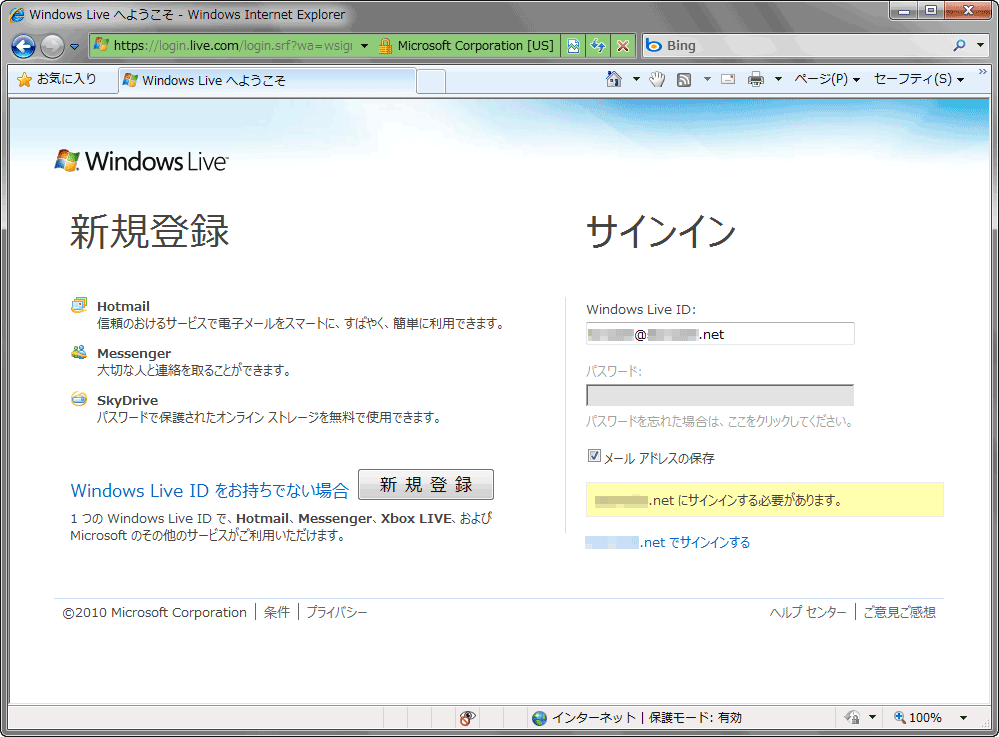Click the Messenger service icon
This screenshot has width=999, height=737.
click(79, 352)
